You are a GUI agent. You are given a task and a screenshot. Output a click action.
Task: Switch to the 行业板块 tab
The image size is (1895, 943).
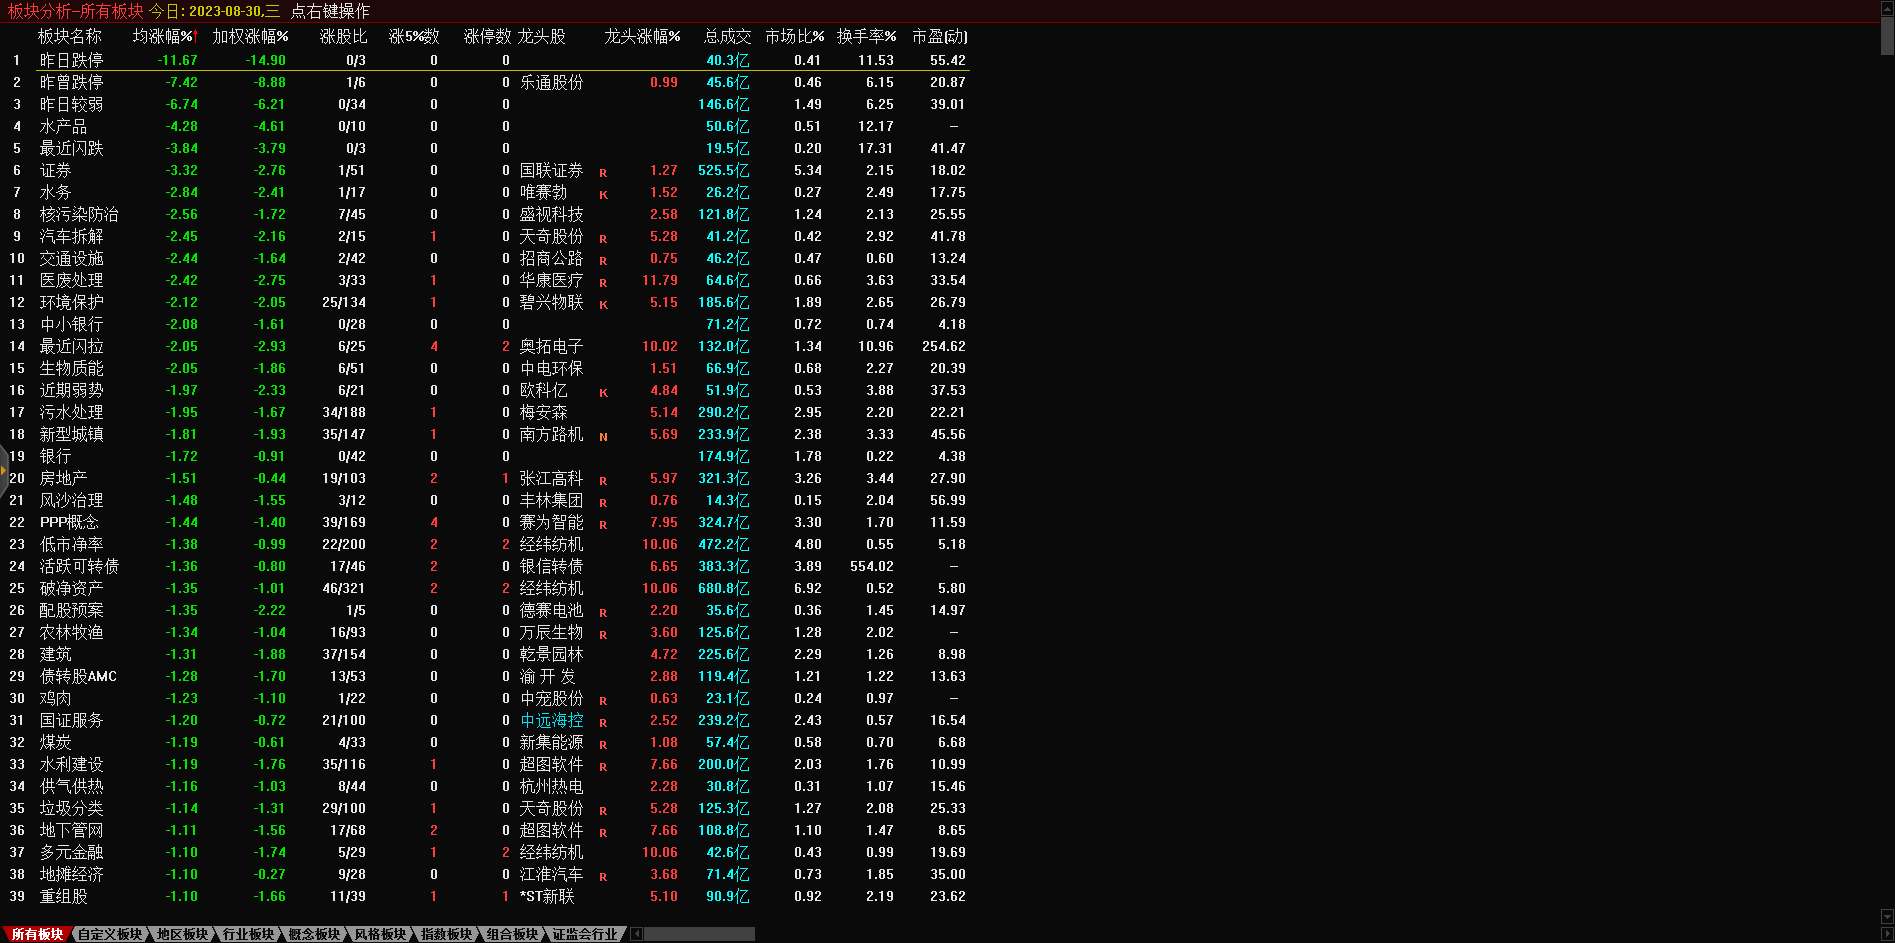click(x=248, y=934)
